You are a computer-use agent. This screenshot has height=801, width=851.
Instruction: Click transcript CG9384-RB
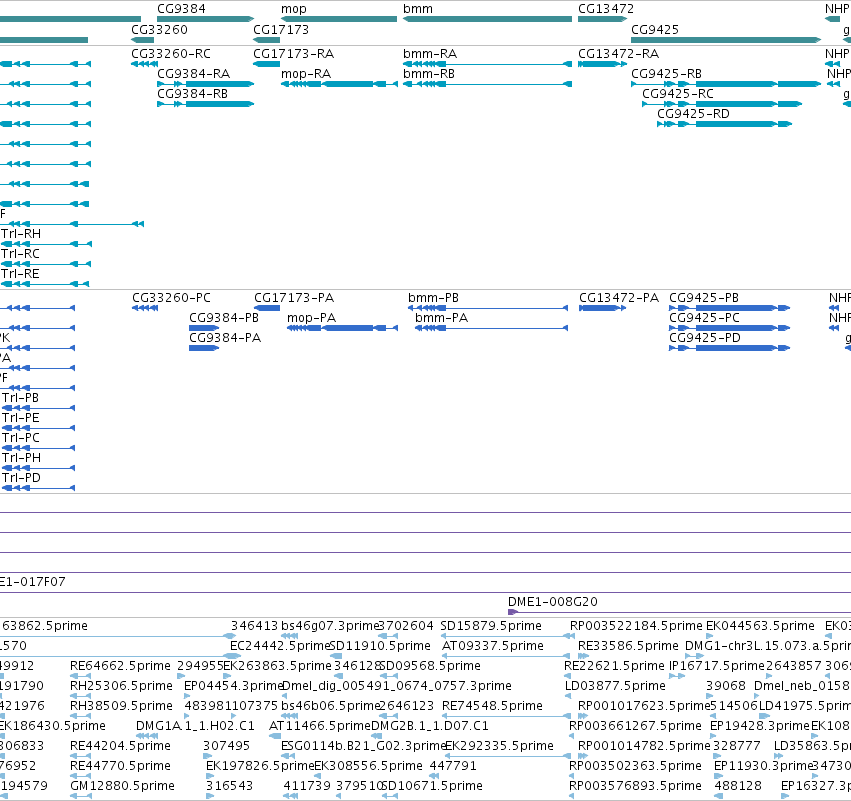192,94
